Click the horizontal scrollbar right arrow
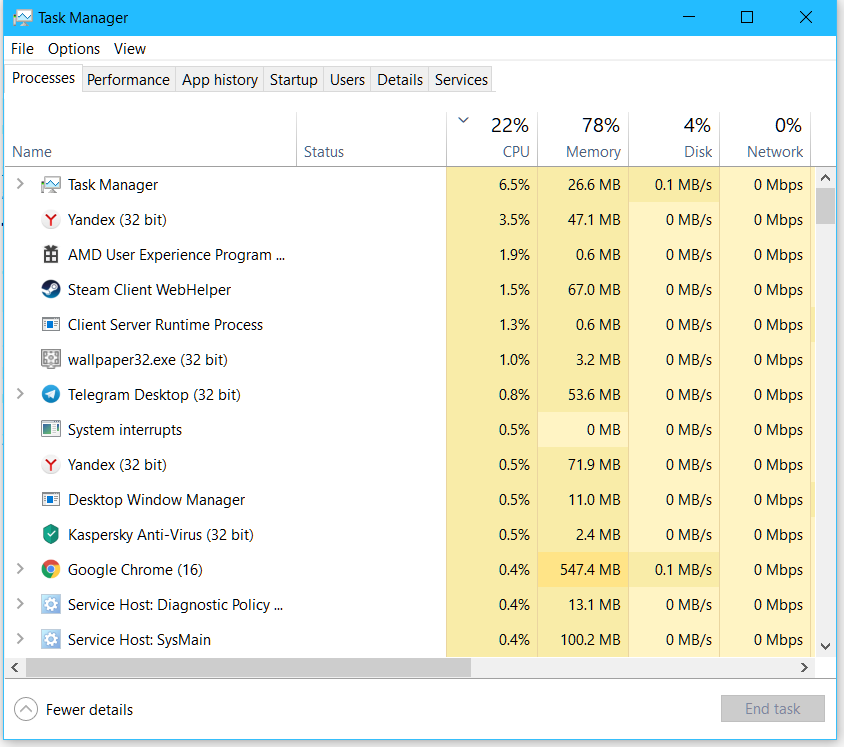The height and width of the screenshot is (747, 844). 804,667
